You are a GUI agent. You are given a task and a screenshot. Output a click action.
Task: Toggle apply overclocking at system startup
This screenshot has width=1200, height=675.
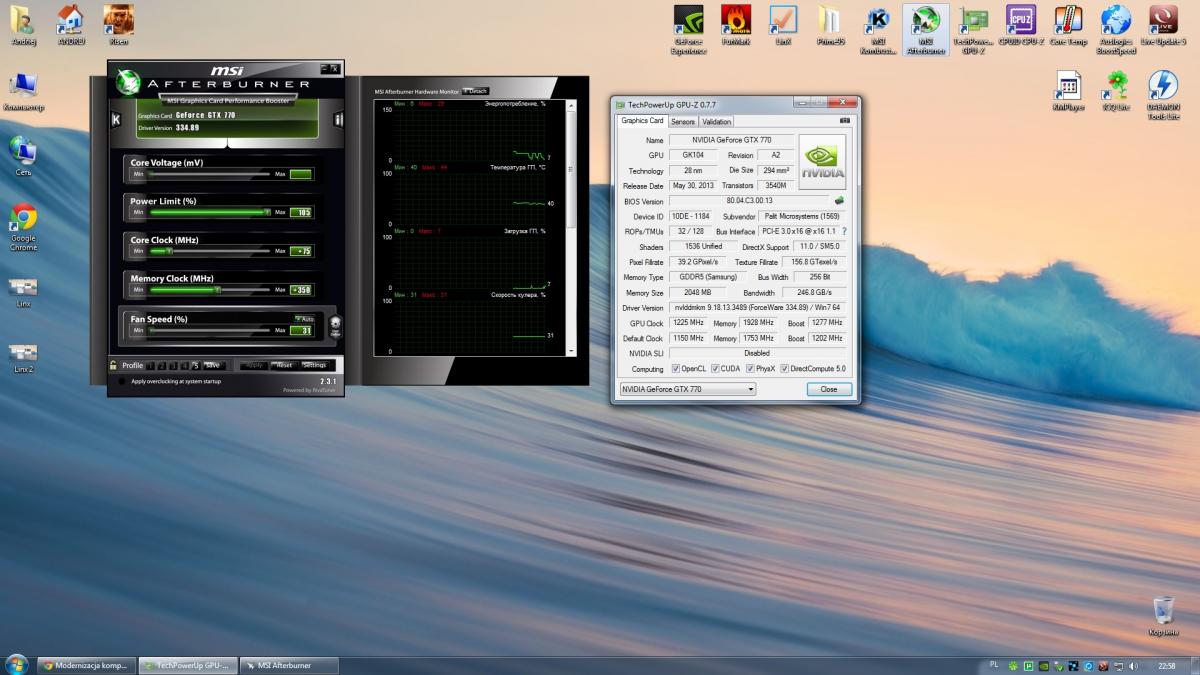(x=122, y=381)
